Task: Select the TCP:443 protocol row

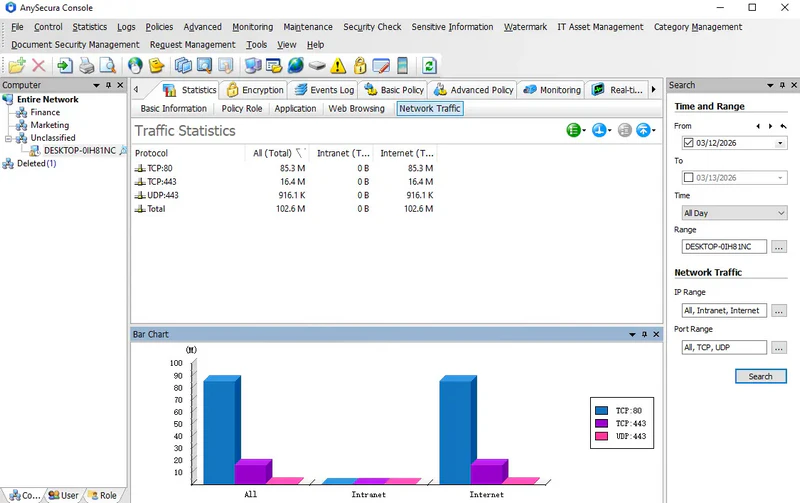Action: tap(284, 182)
